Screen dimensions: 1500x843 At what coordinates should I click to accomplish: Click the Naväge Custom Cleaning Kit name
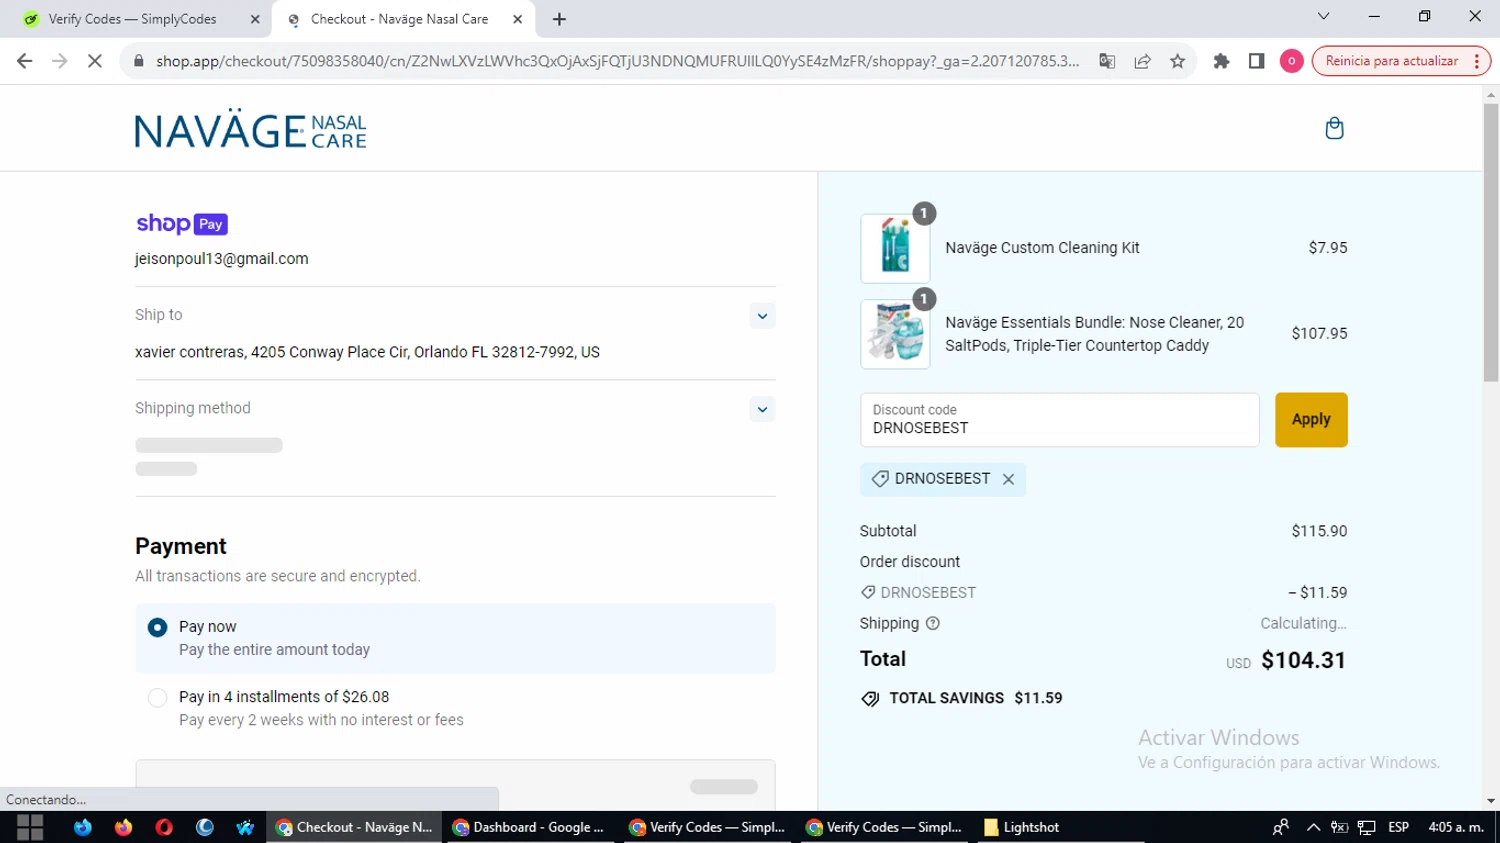pyautogui.click(x=1042, y=248)
